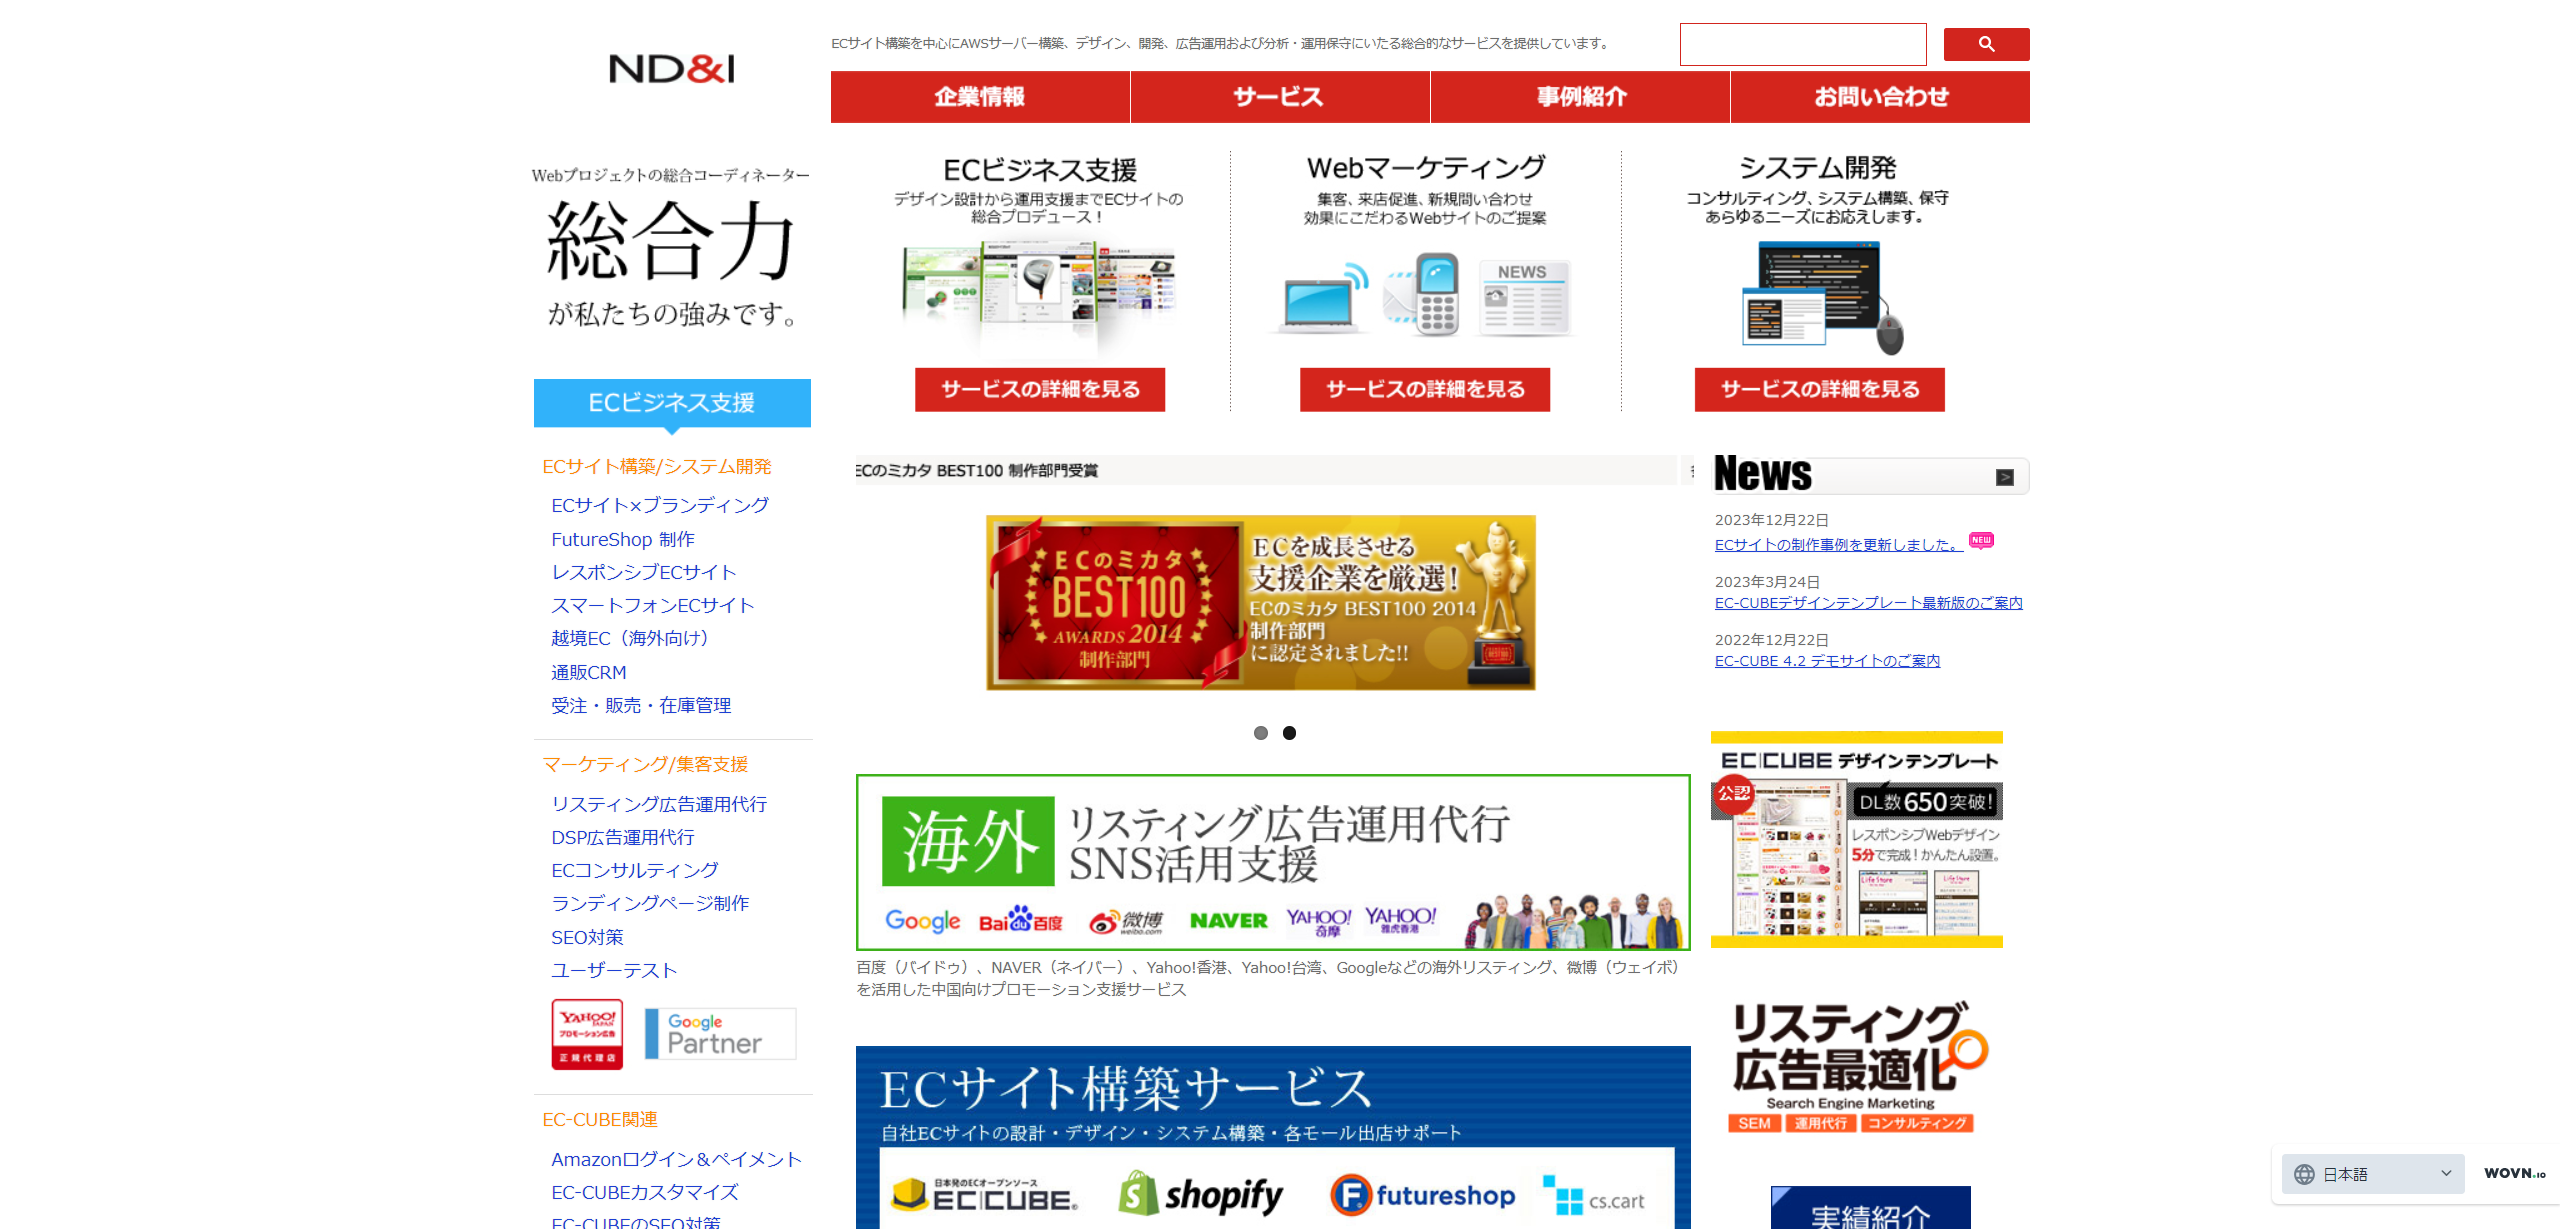The height and width of the screenshot is (1229, 2560).
Task: Open the サービス menu
Action: pos(1280,97)
